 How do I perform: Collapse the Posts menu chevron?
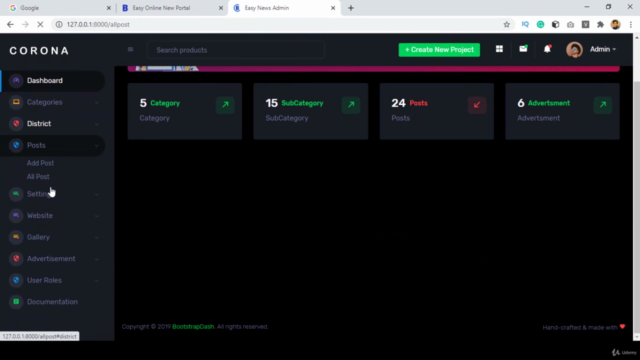97,146
